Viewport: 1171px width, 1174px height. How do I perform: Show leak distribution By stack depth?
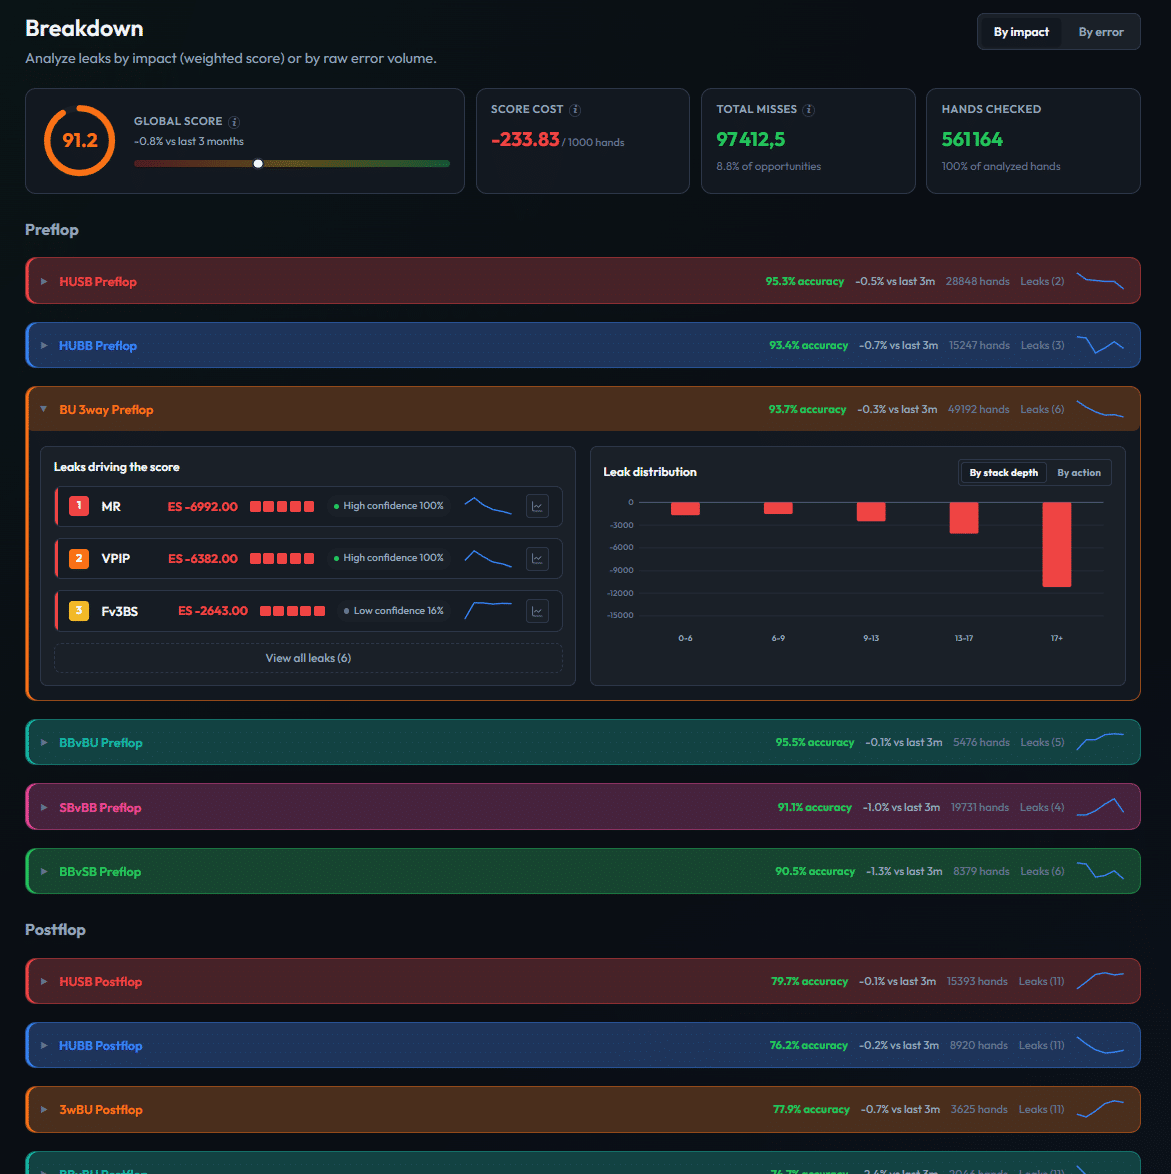[1003, 472]
